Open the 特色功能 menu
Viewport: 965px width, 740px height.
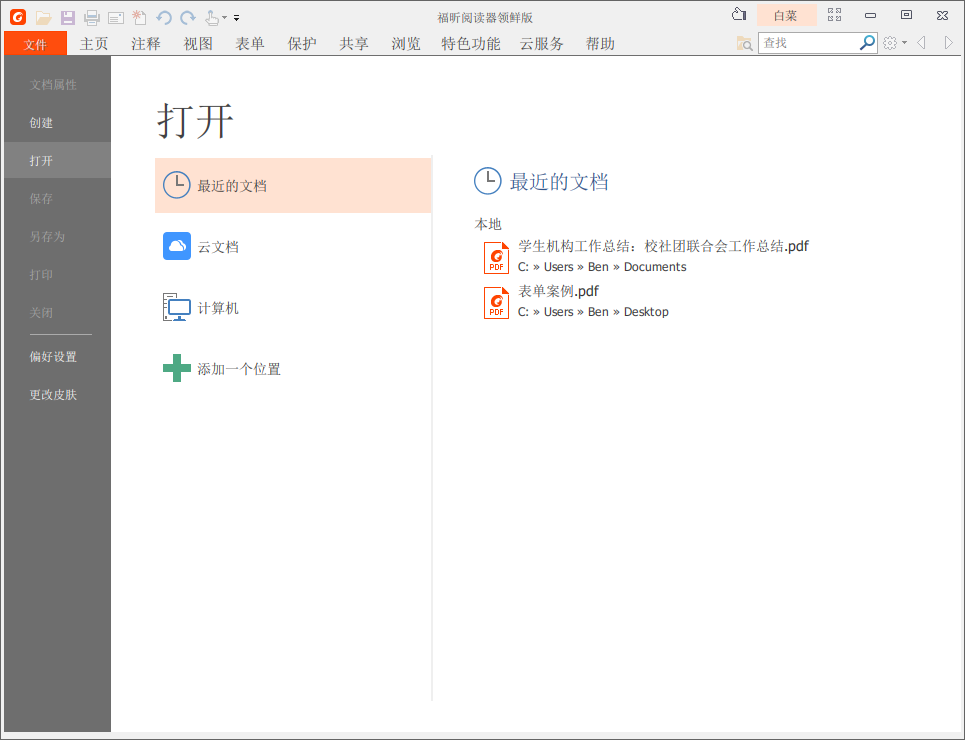pyautogui.click(x=470, y=43)
